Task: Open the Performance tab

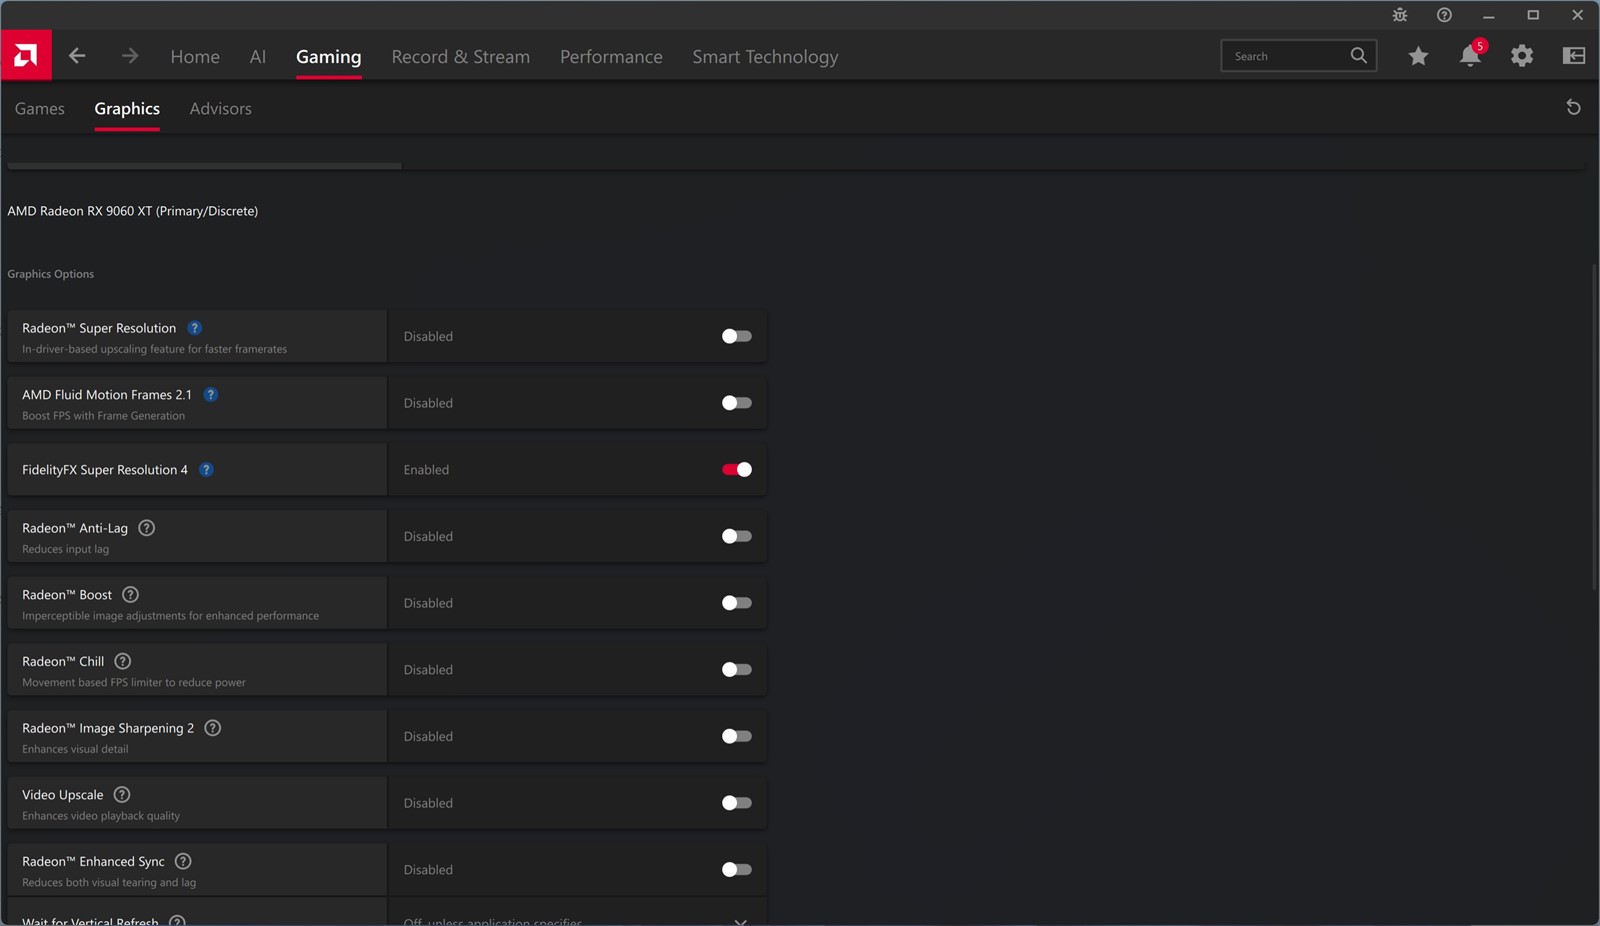Action: (611, 57)
